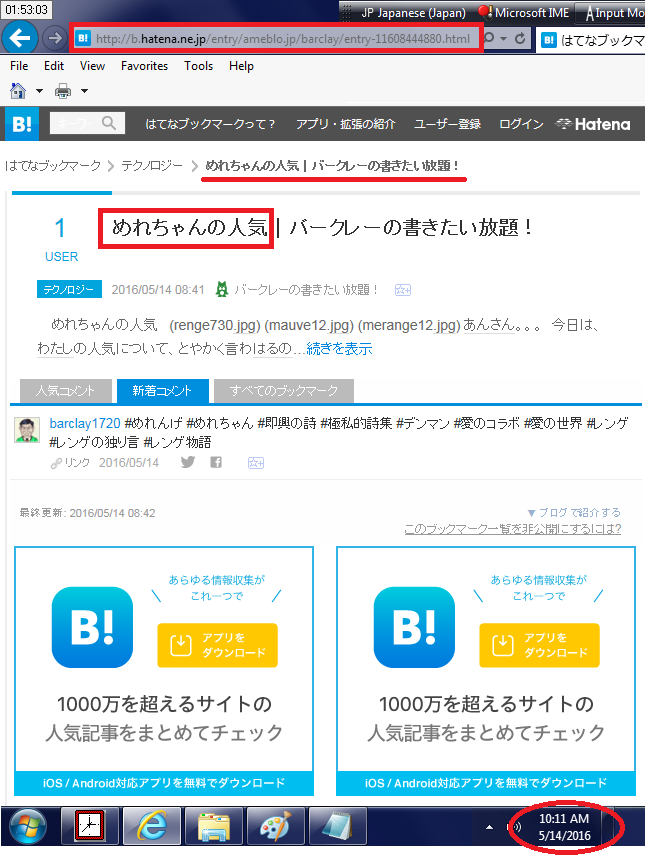
Task: Go back with the browser Back arrow
Action: coord(19,38)
